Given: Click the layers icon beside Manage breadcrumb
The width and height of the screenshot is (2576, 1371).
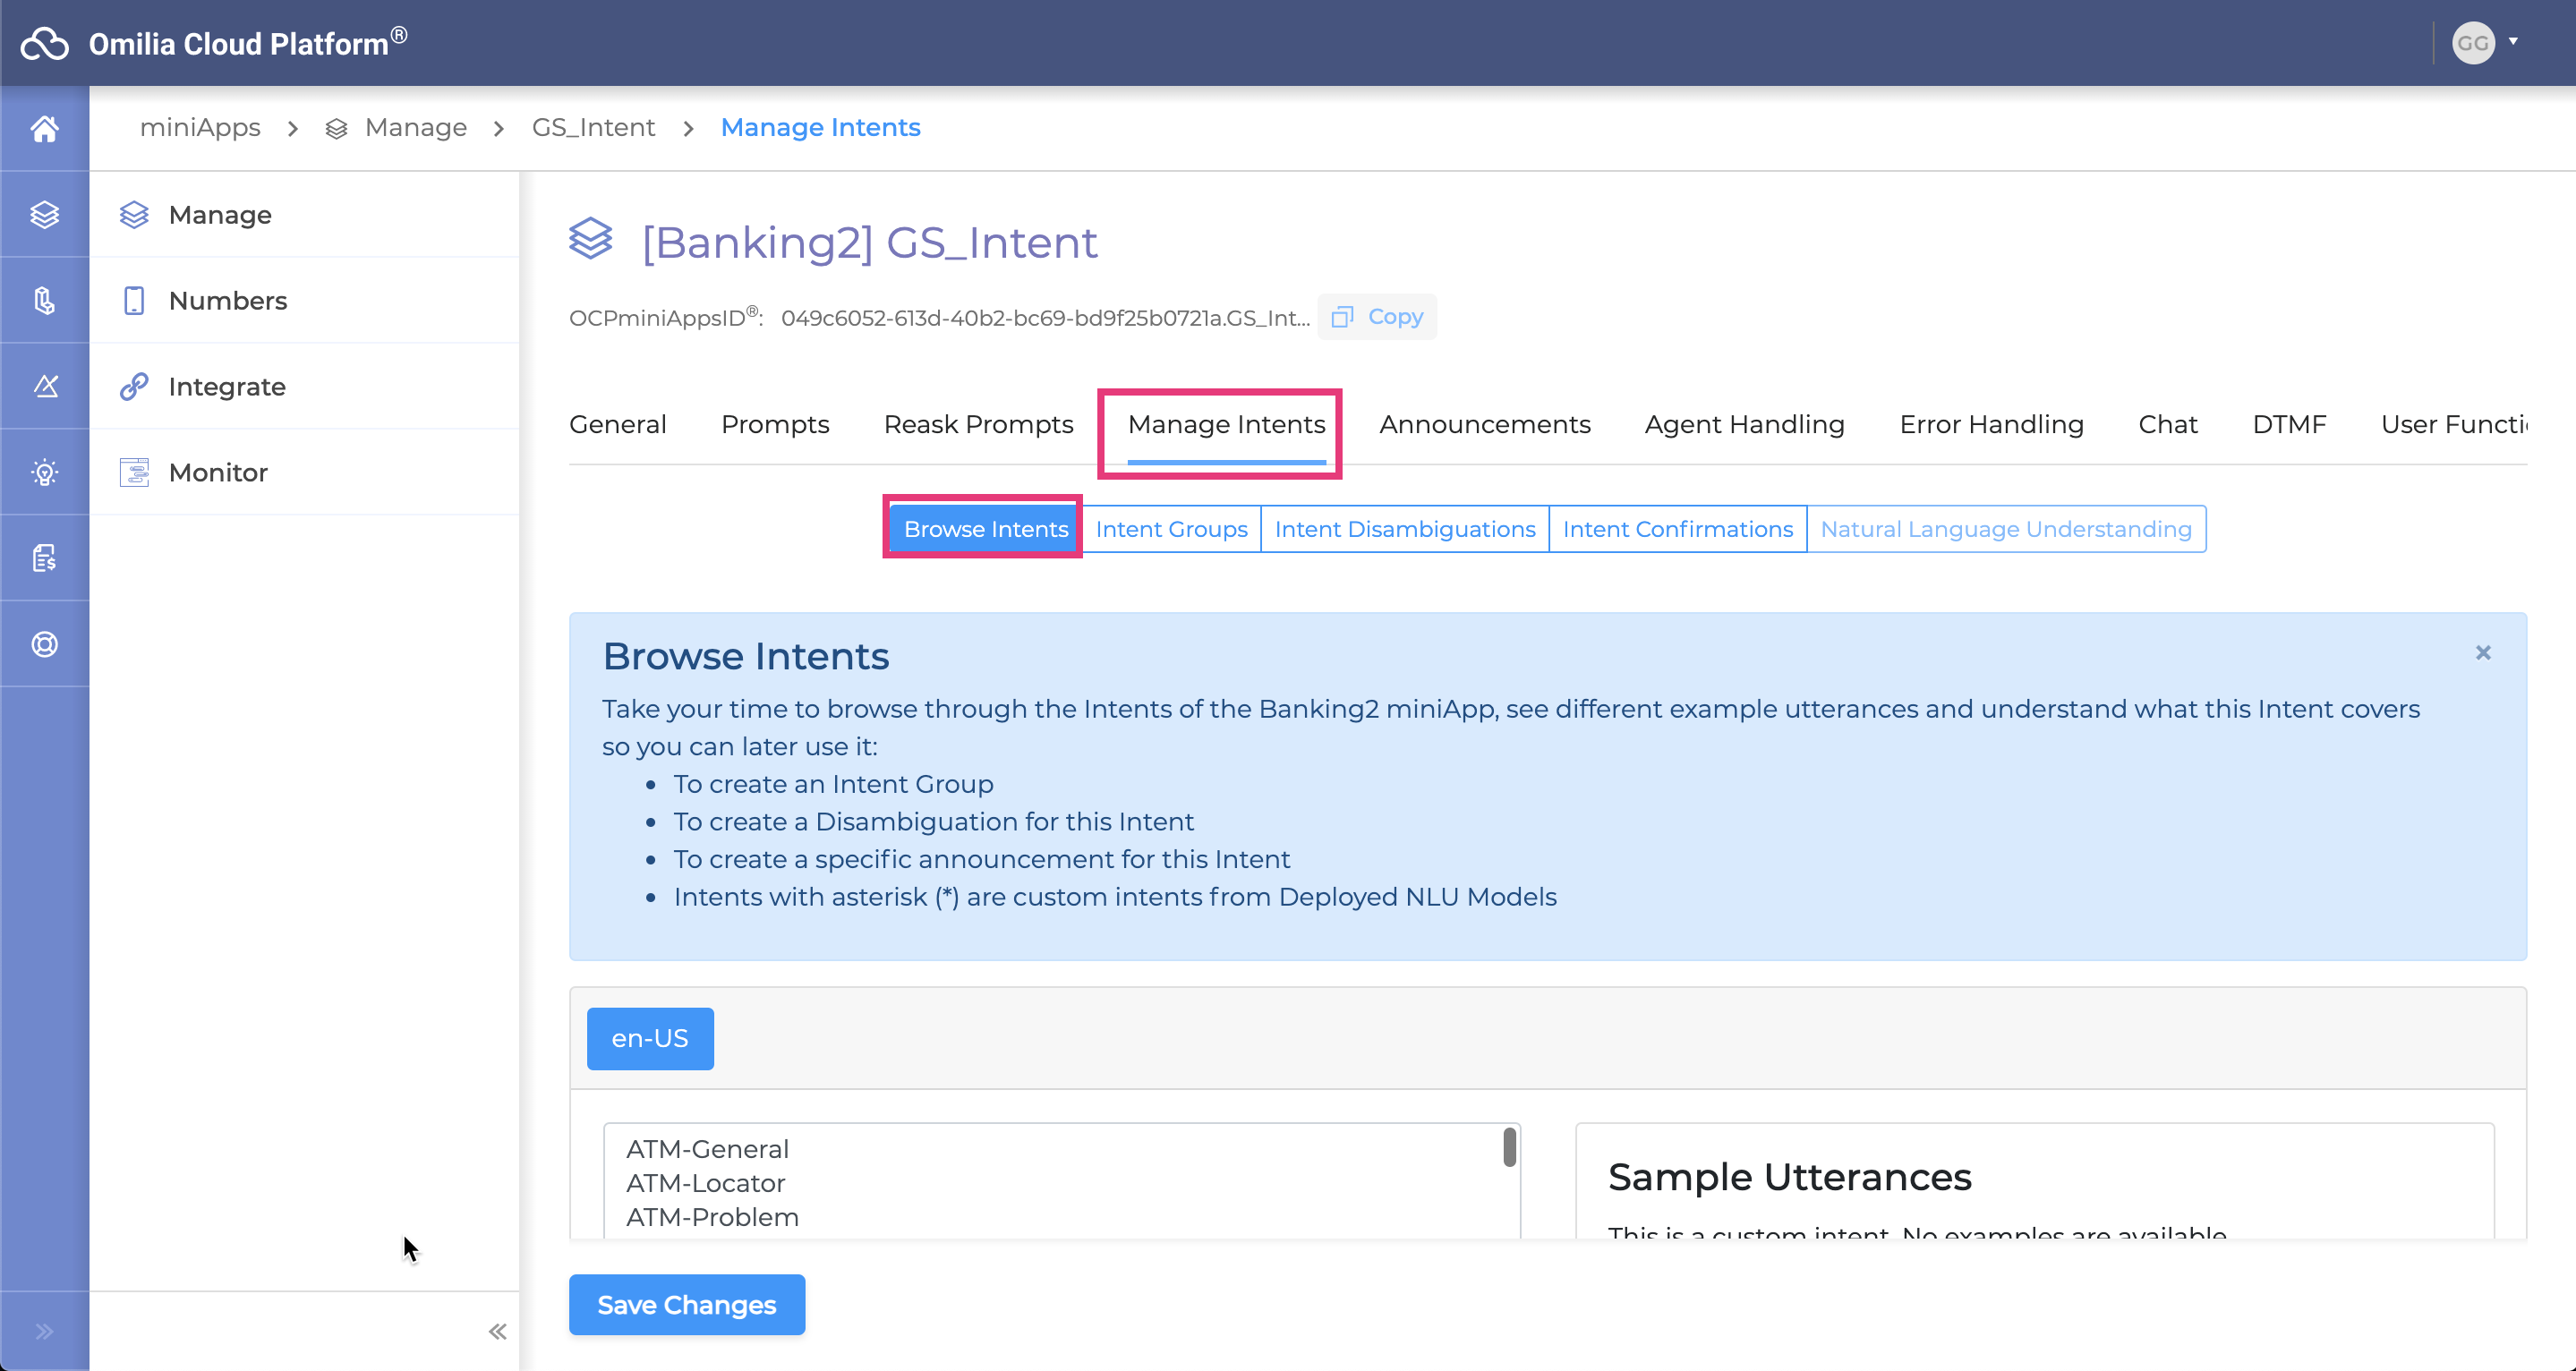Looking at the screenshot, I should (x=336, y=128).
